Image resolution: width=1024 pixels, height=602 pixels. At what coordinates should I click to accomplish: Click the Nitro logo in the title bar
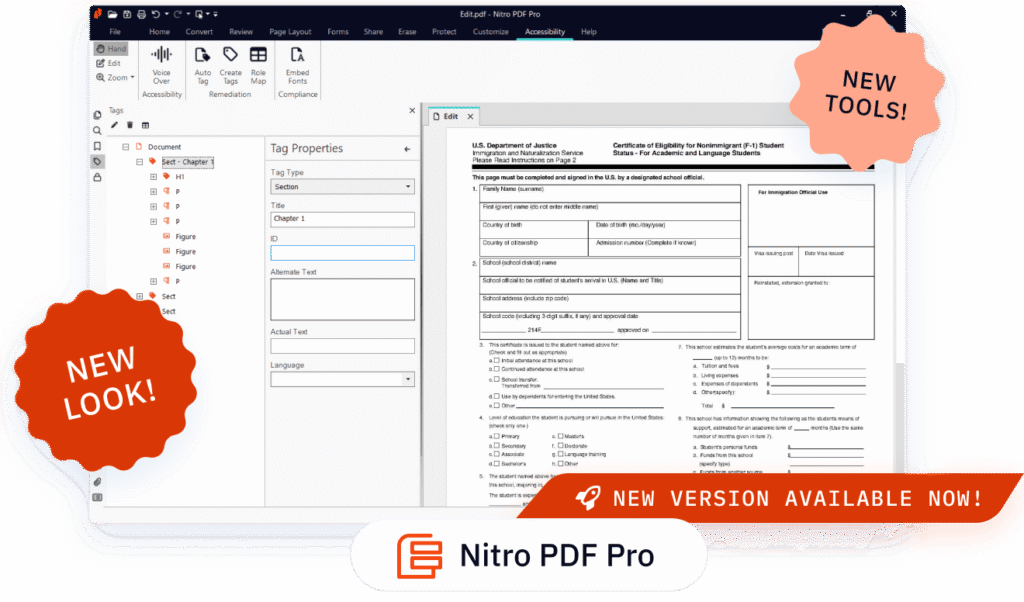[x=98, y=13]
